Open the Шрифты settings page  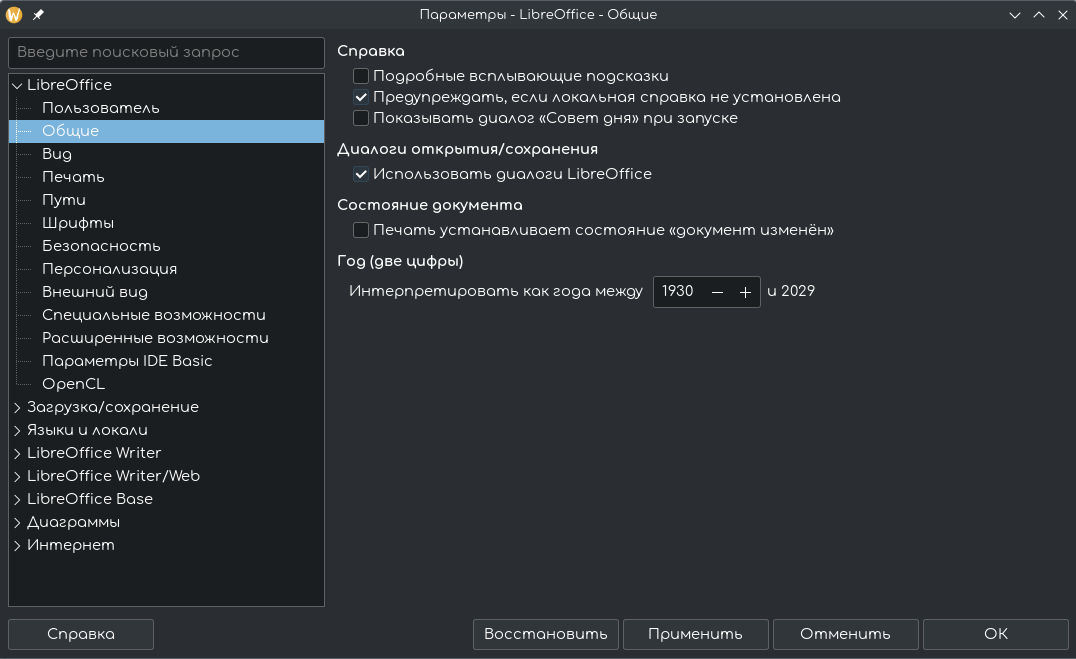(78, 223)
